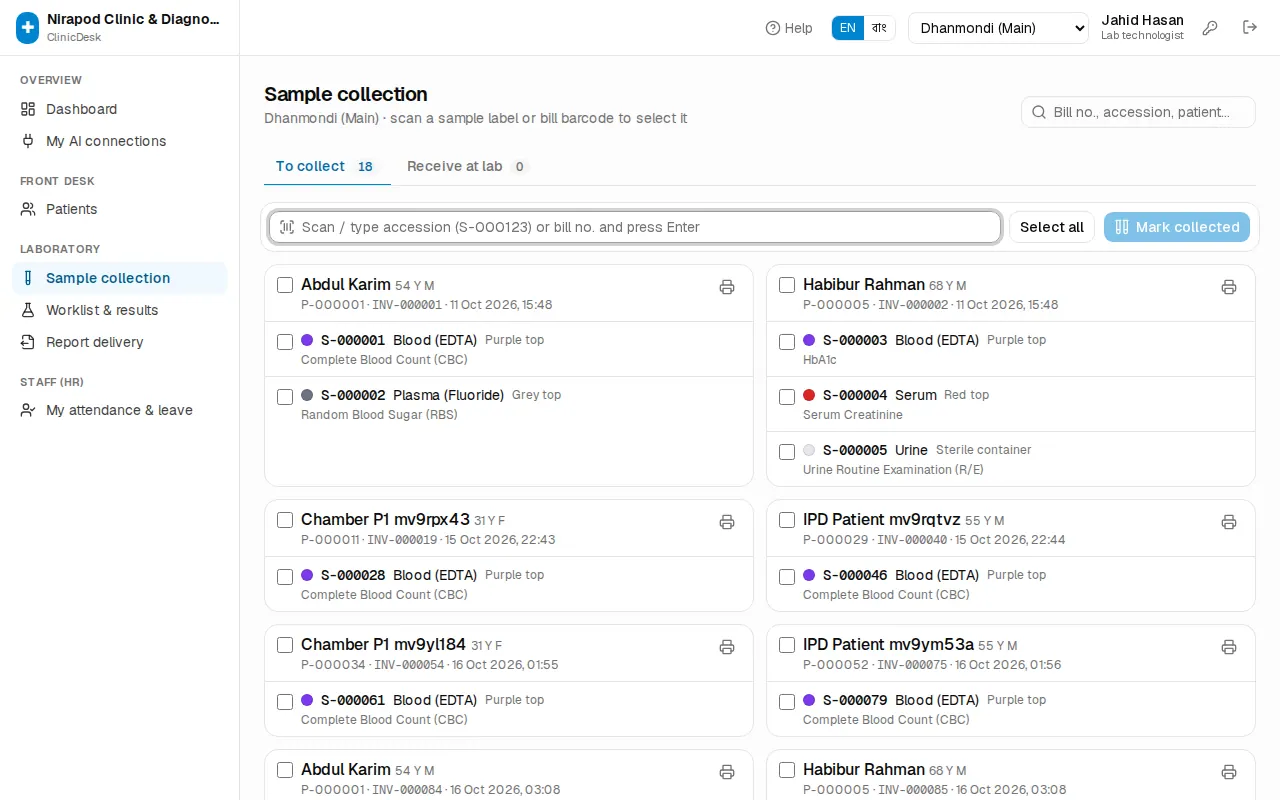Switch language to EN

[x=847, y=28]
